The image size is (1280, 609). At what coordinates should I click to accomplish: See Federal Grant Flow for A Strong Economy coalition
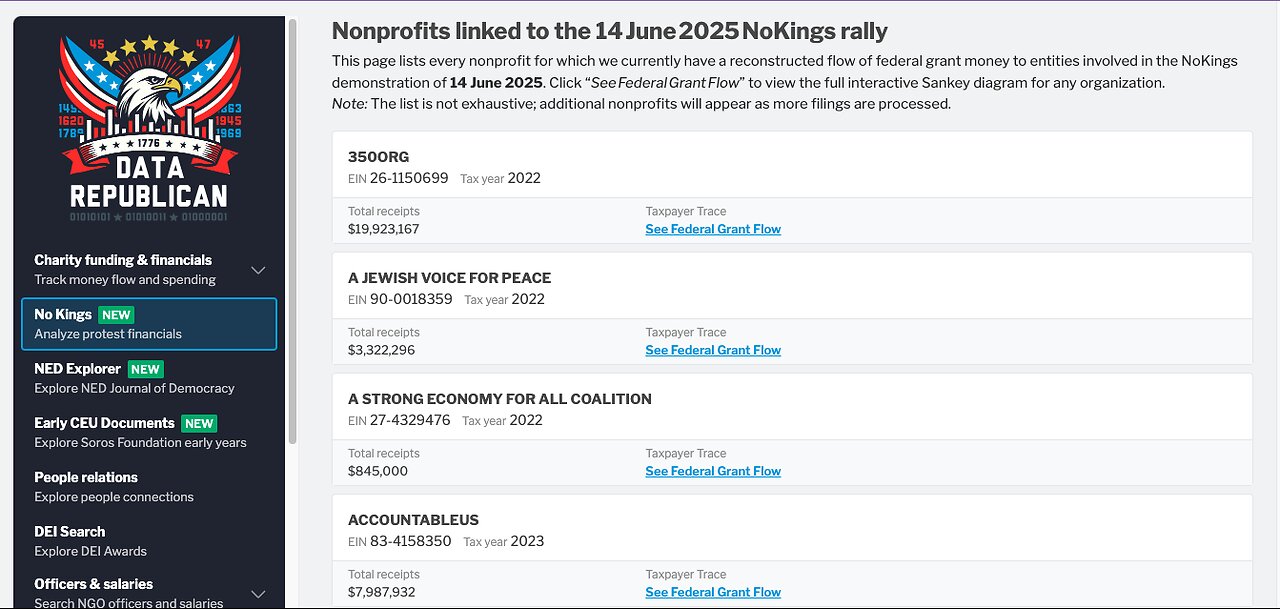point(713,471)
